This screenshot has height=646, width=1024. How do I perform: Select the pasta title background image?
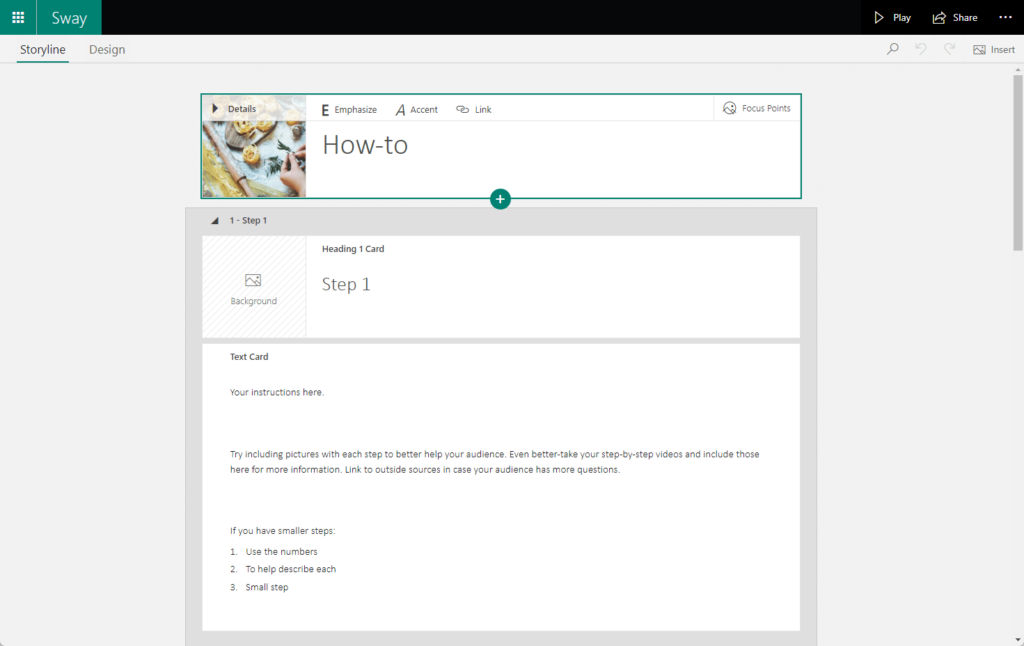click(254, 157)
